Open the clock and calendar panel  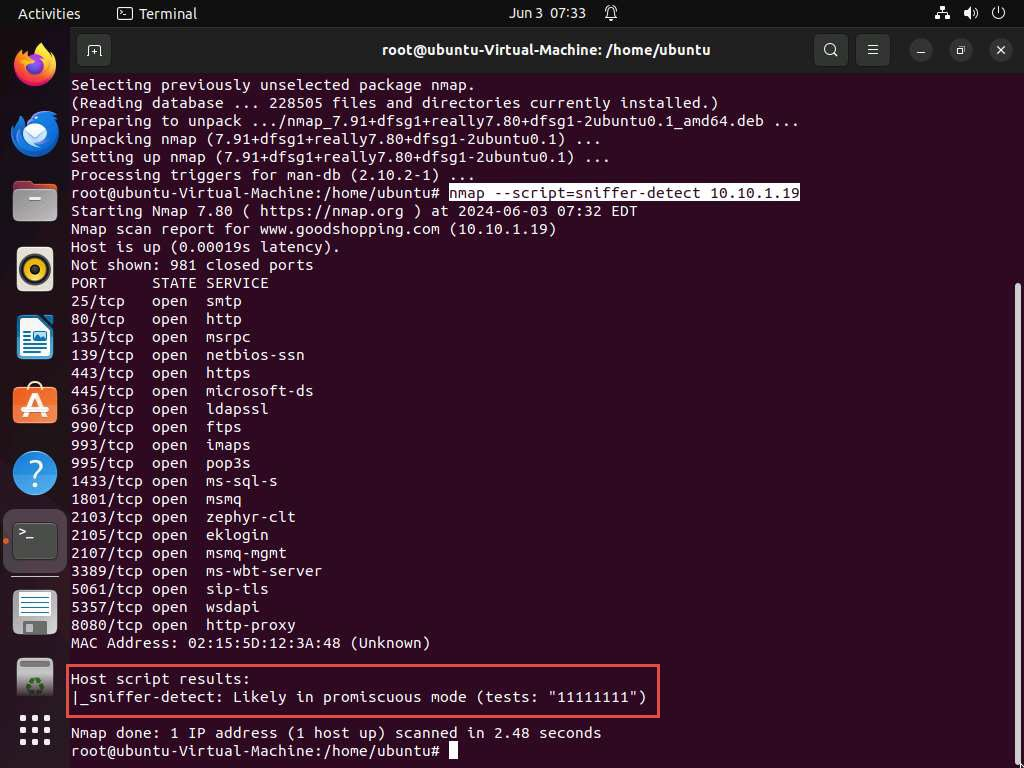click(x=547, y=13)
